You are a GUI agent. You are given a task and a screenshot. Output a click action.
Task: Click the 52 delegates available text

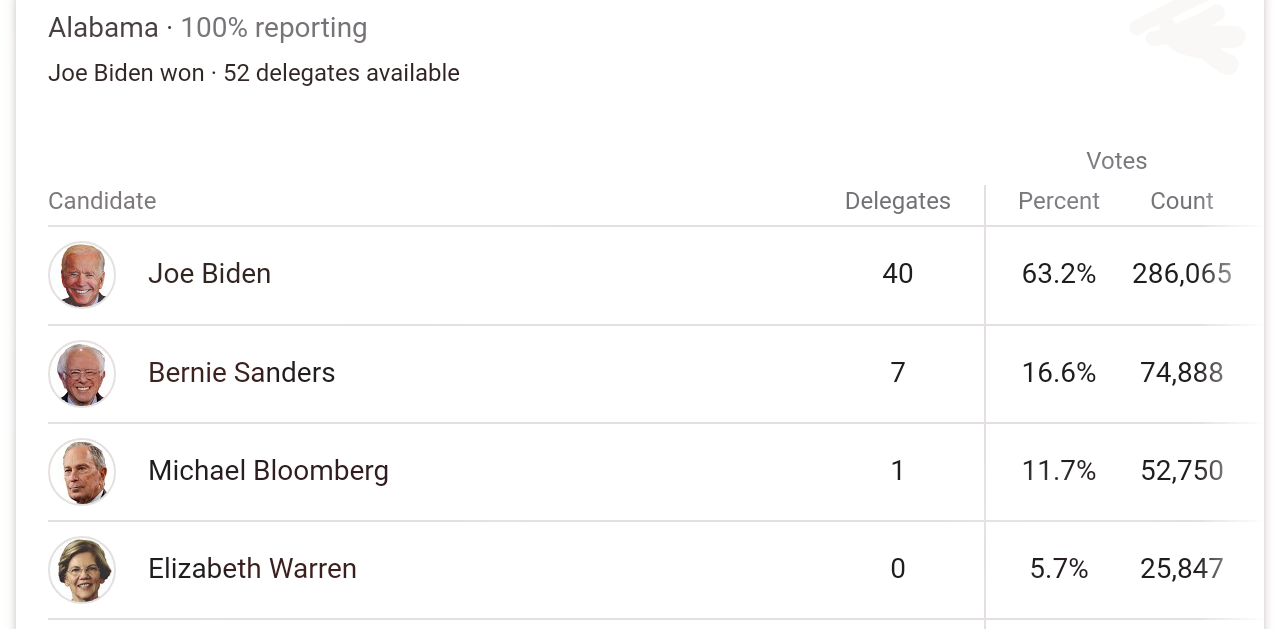341,73
